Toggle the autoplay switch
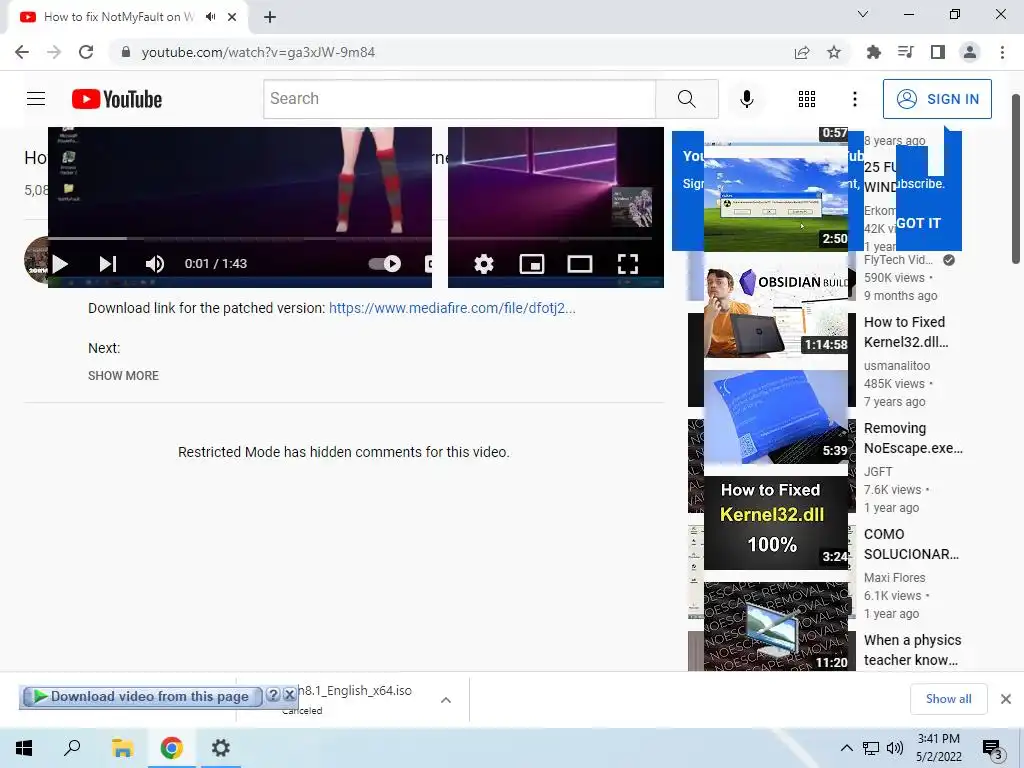 (385, 264)
